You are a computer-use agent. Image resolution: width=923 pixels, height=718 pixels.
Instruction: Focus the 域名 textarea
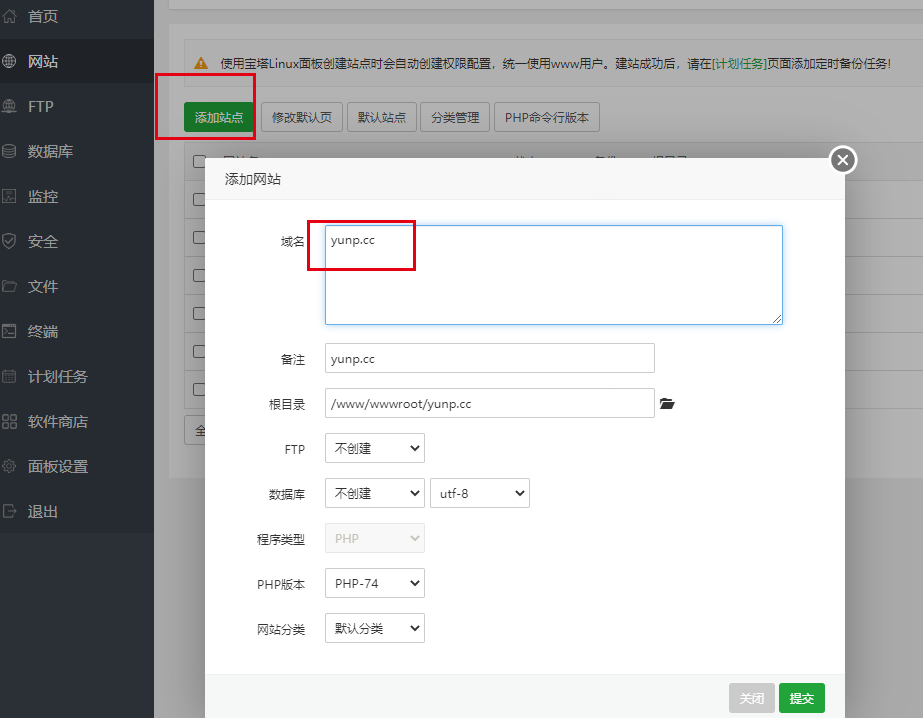554,275
